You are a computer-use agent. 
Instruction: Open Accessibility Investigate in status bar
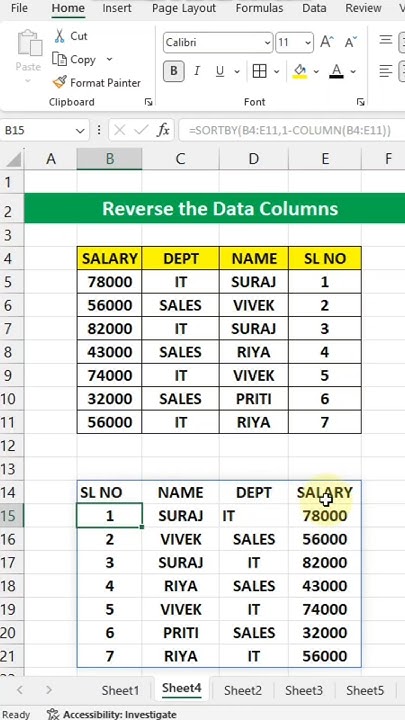point(112,714)
